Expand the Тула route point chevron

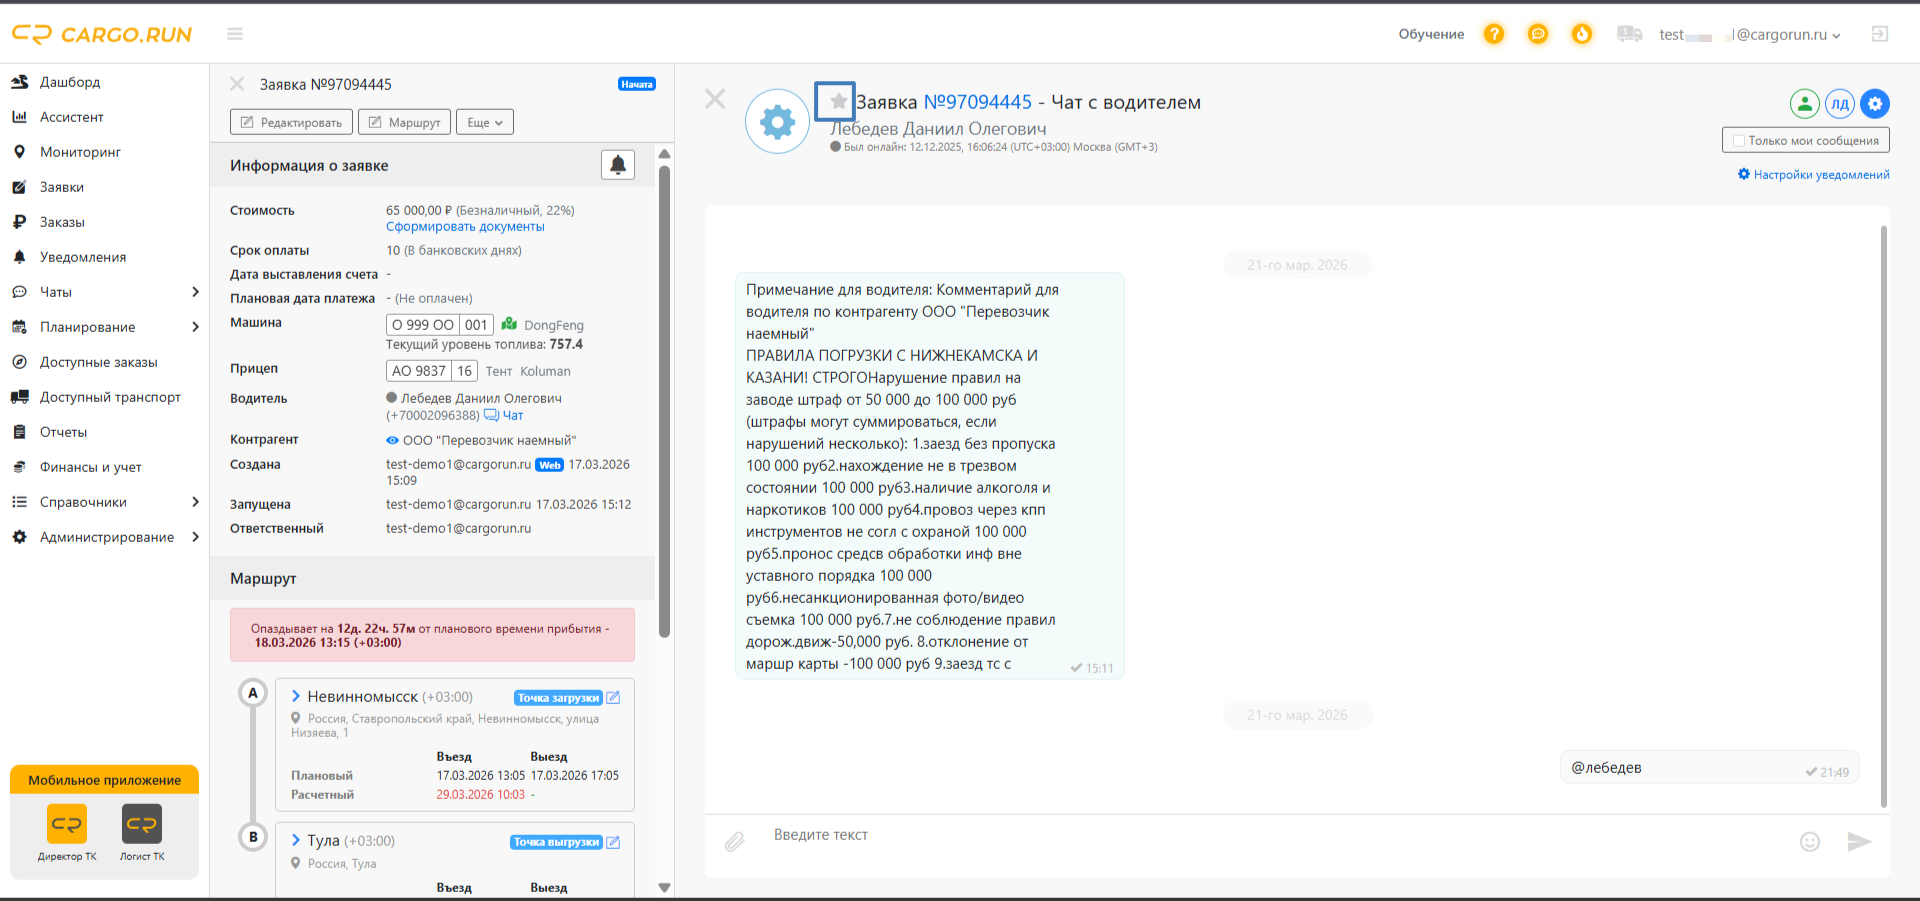(296, 840)
